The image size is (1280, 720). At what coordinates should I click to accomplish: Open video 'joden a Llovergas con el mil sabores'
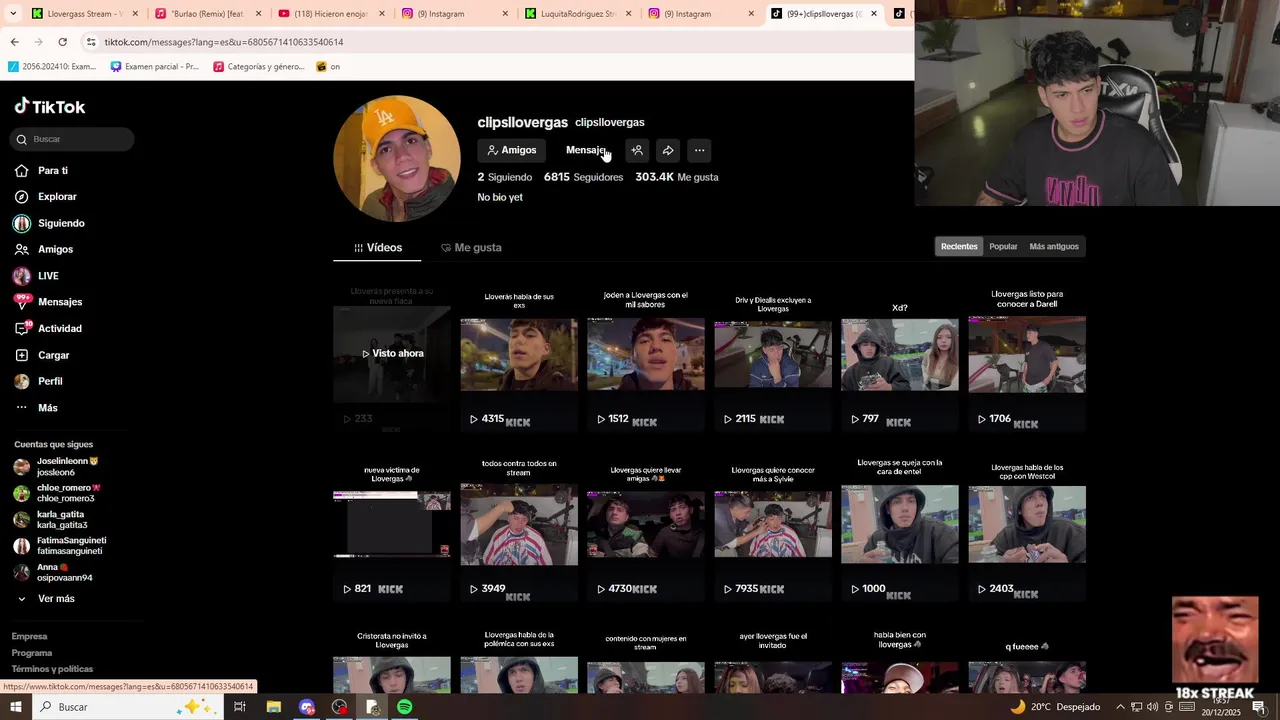coord(646,354)
